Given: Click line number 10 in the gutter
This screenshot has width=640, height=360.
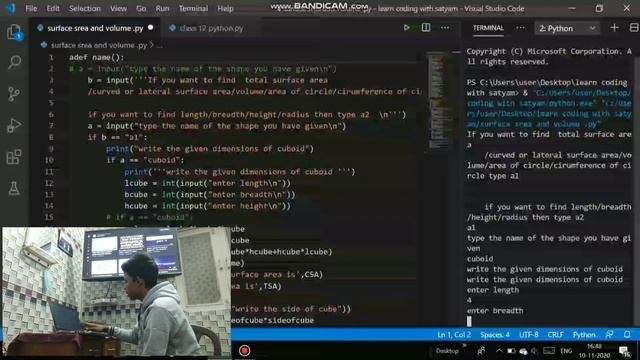Looking at the screenshot, I should 49,160.
